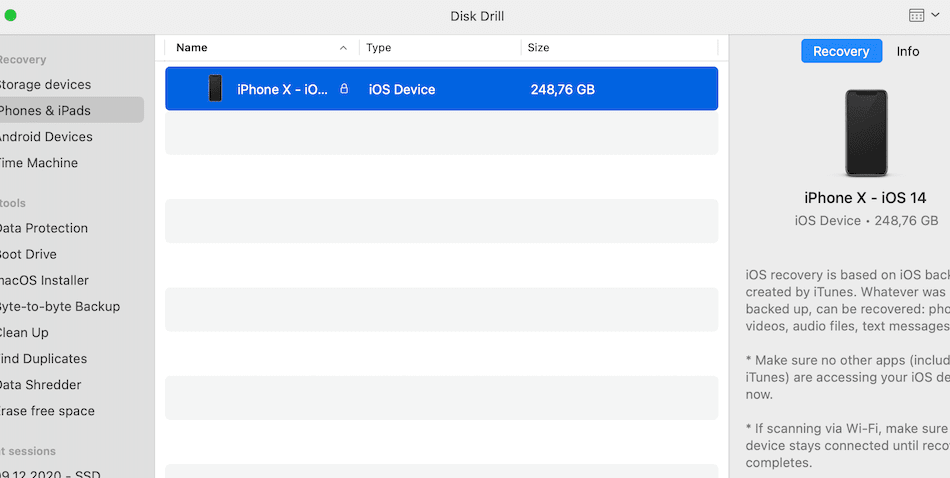Image resolution: width=950 pixels, height=478 pixels.
Task: Sort list using the Name column arrow
Action: click(x=344, y=48)
